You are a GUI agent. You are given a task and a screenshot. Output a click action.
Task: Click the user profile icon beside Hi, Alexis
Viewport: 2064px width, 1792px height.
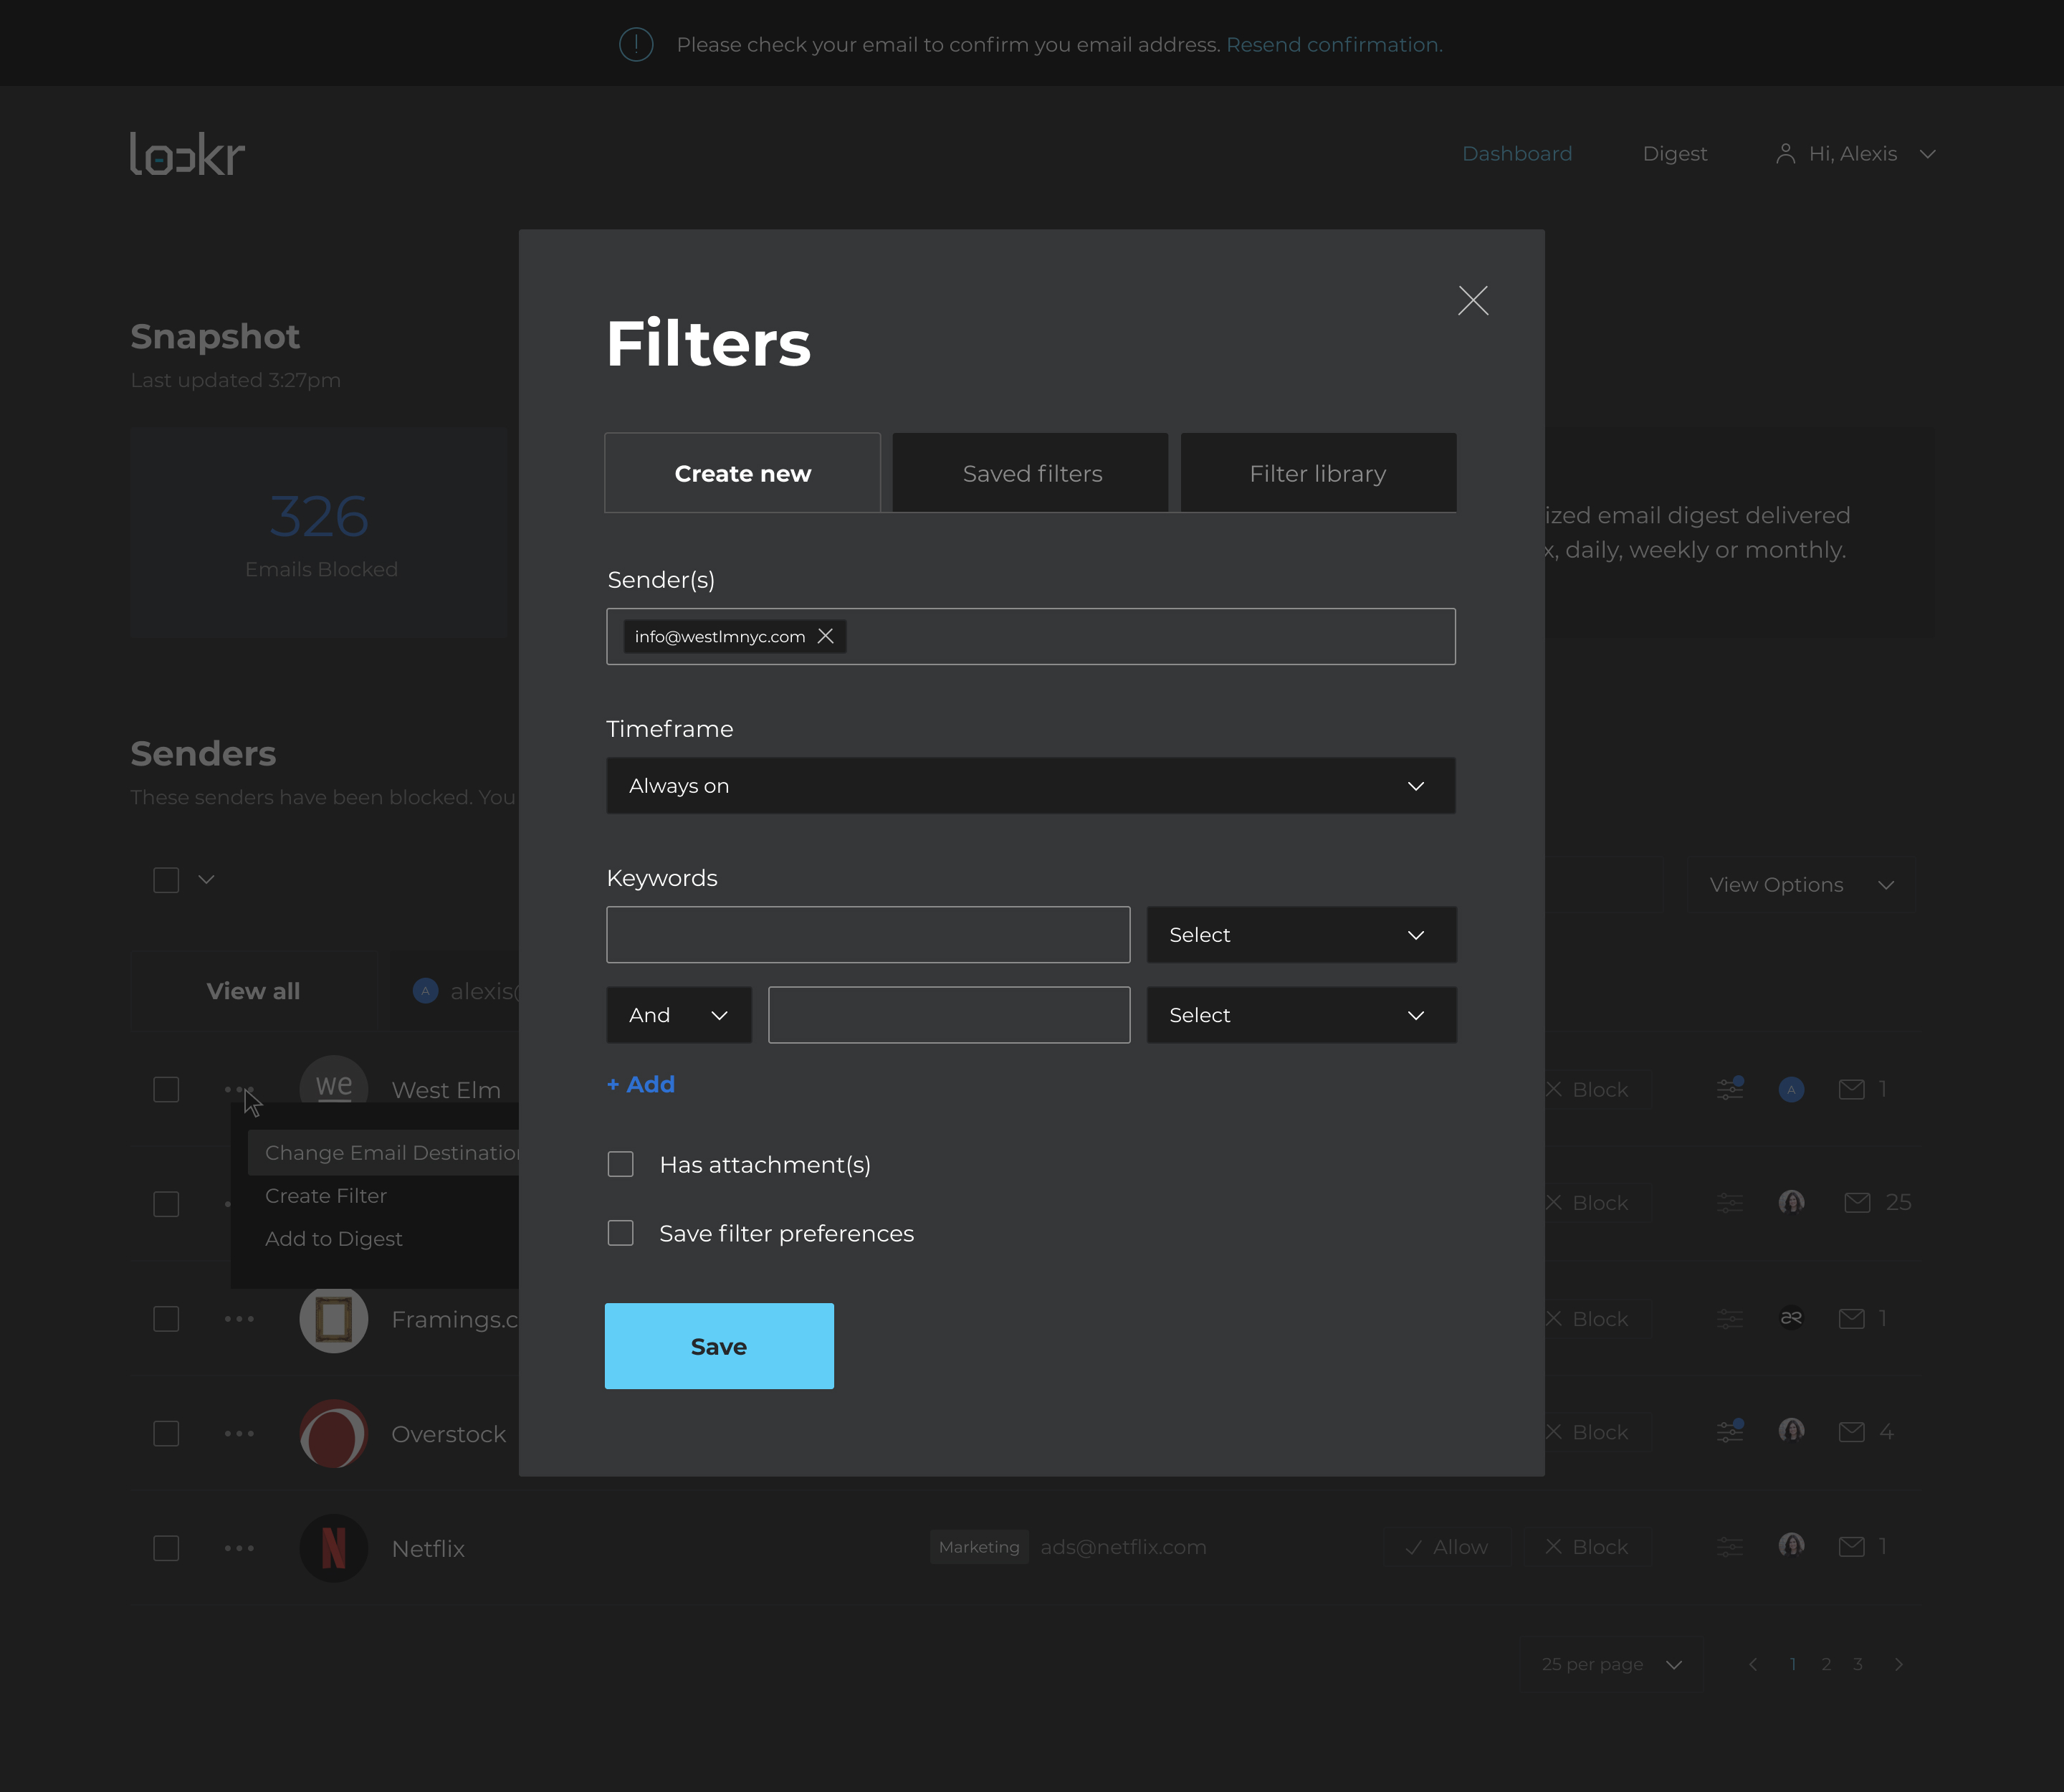point(1785,154)
